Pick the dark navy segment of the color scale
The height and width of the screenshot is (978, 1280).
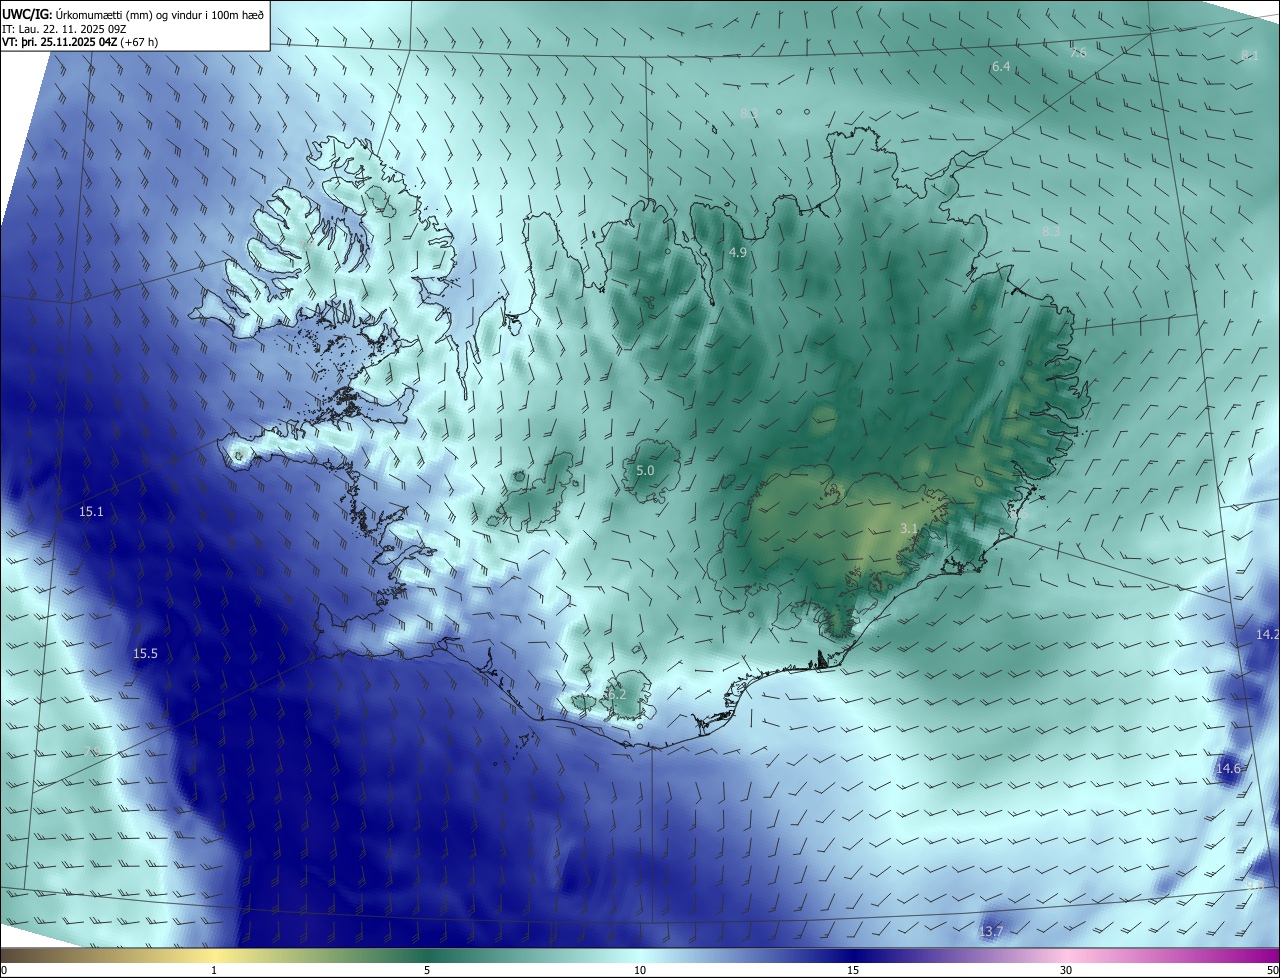pyautogui.click(x=853, y=955)
